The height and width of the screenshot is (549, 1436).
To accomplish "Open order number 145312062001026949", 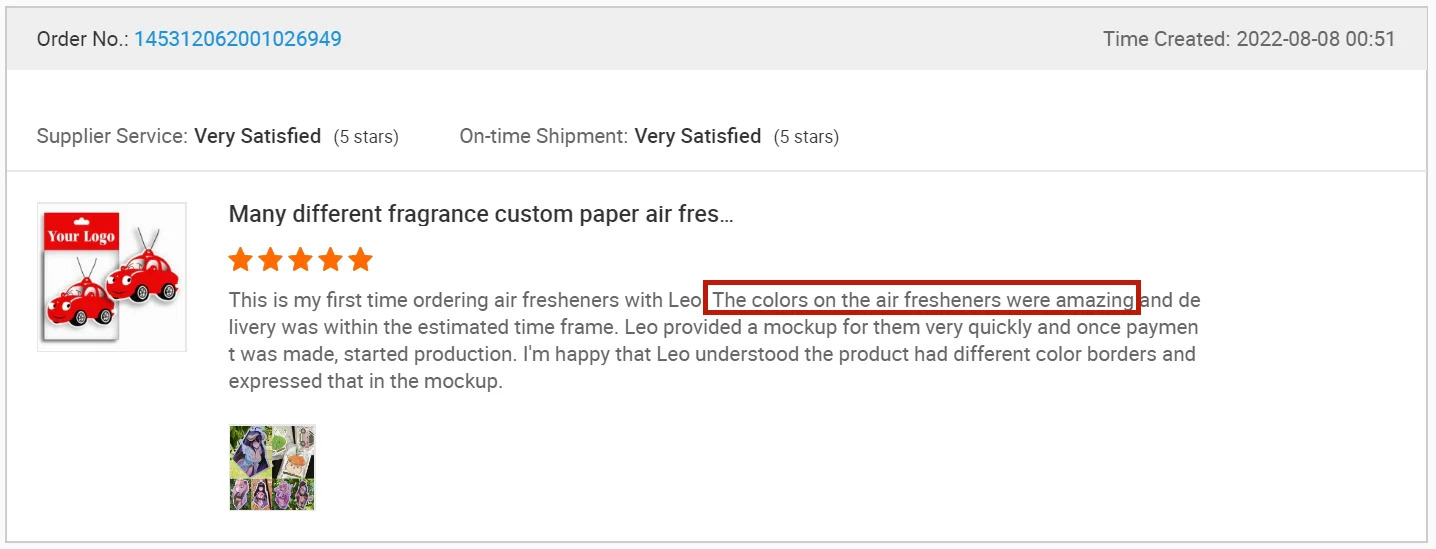I will [238, 39].
